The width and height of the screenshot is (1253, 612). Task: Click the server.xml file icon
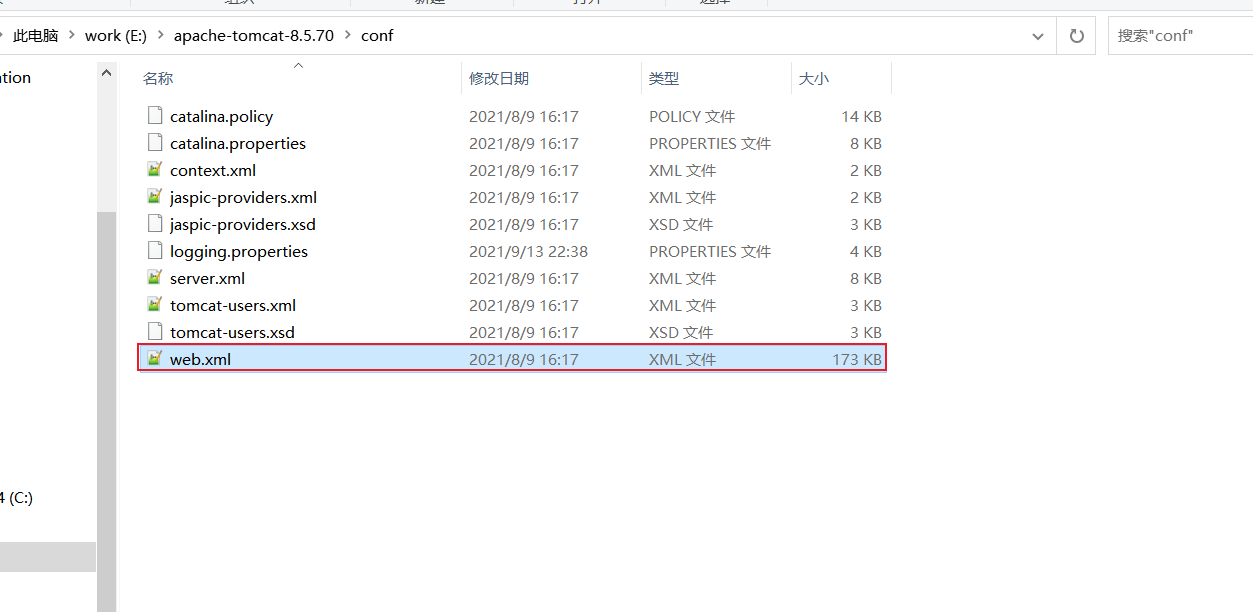[x=154, y=278]
